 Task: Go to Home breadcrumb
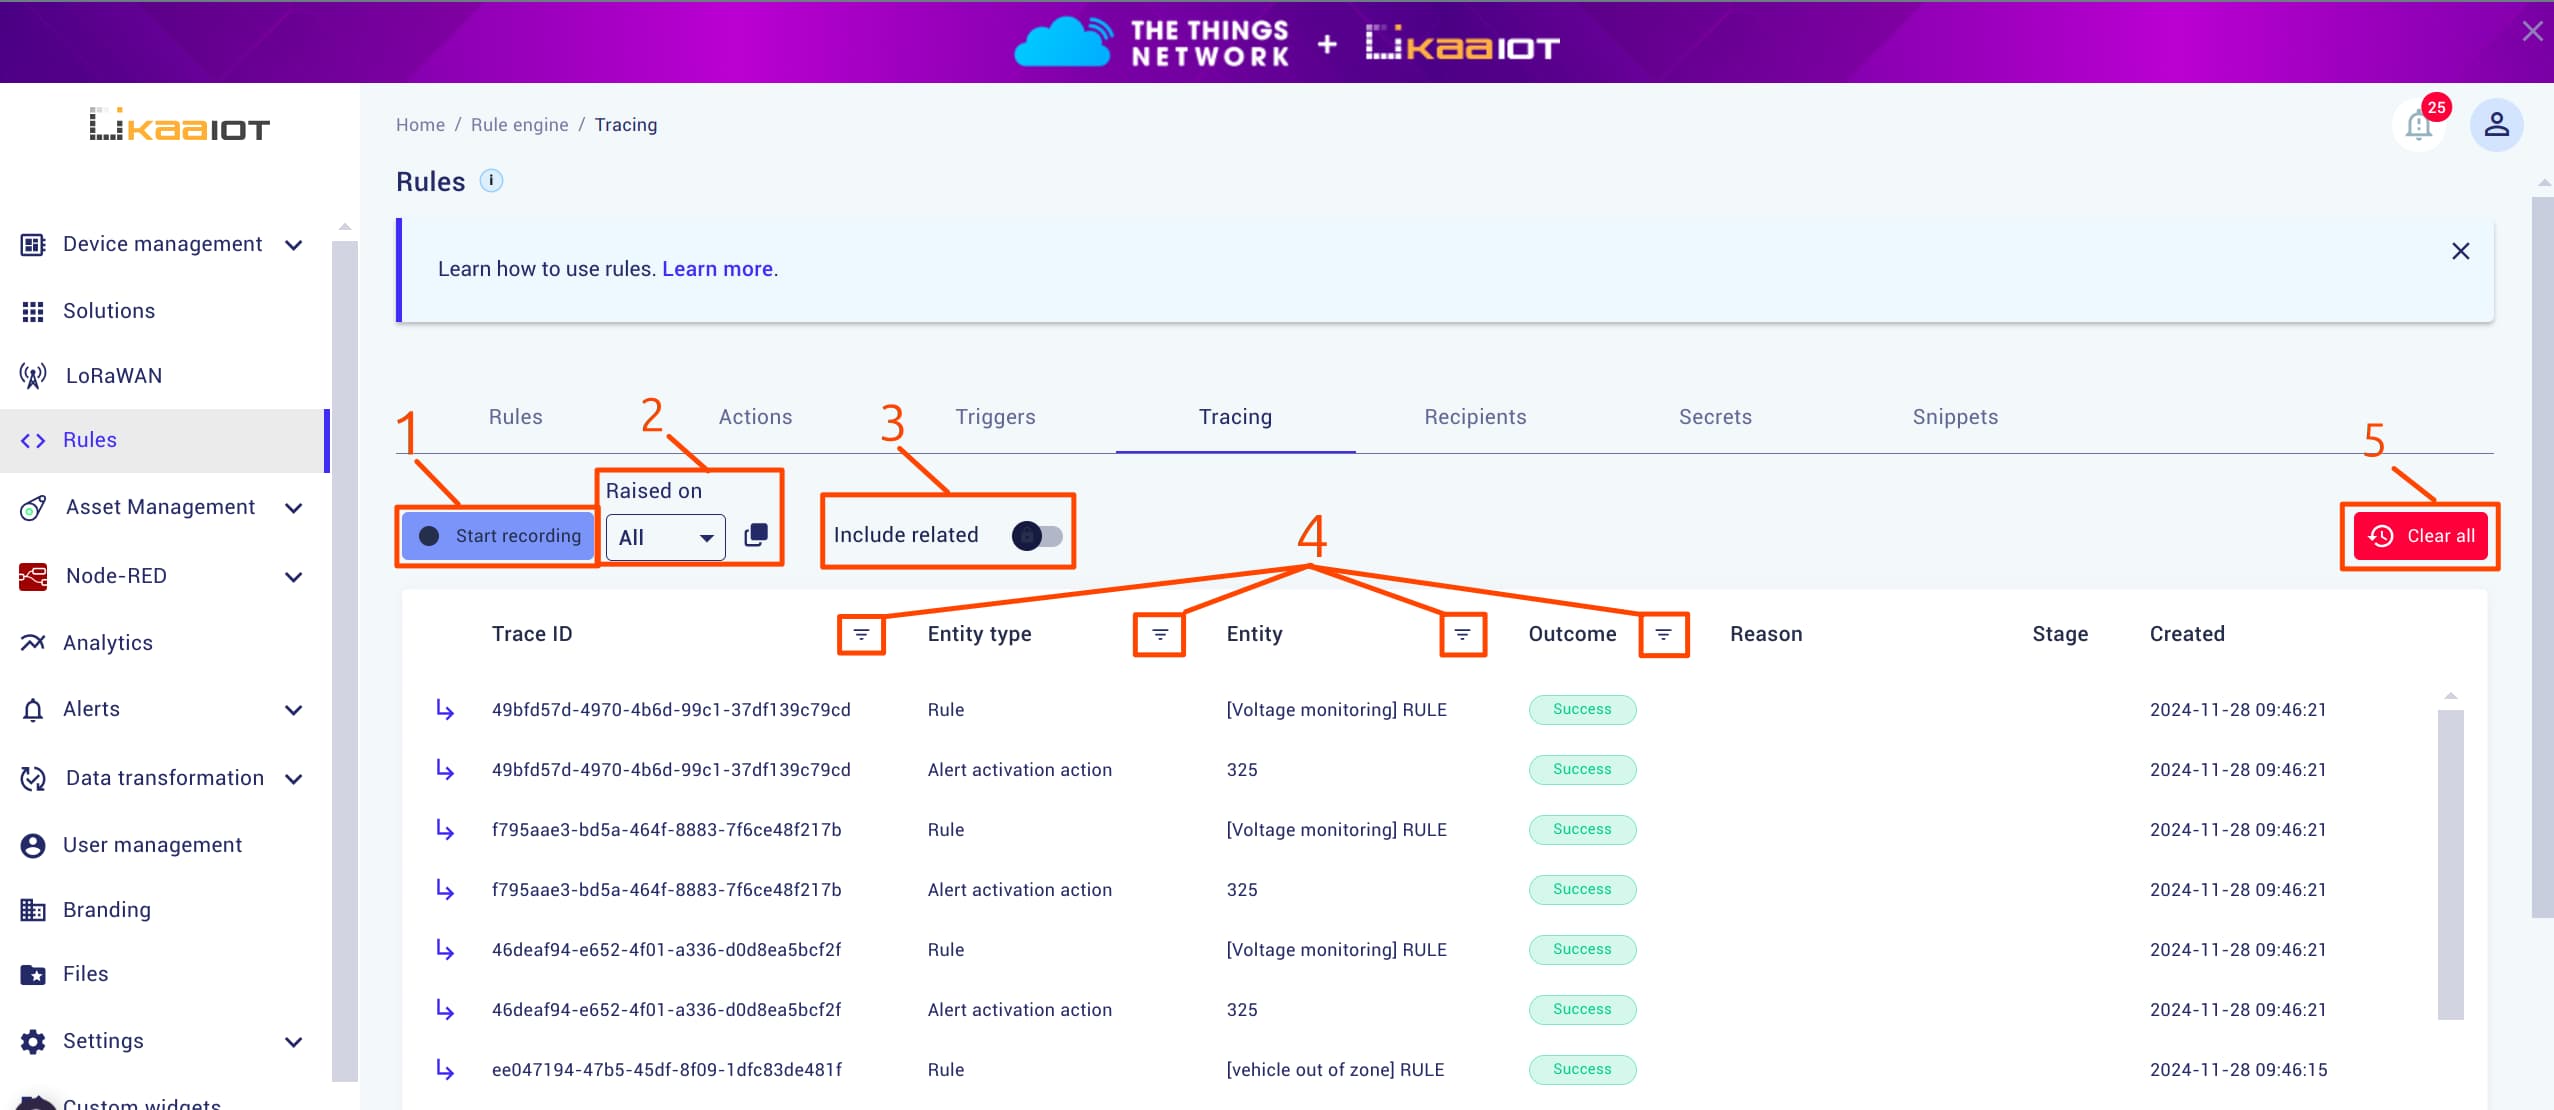coord(420,125)
